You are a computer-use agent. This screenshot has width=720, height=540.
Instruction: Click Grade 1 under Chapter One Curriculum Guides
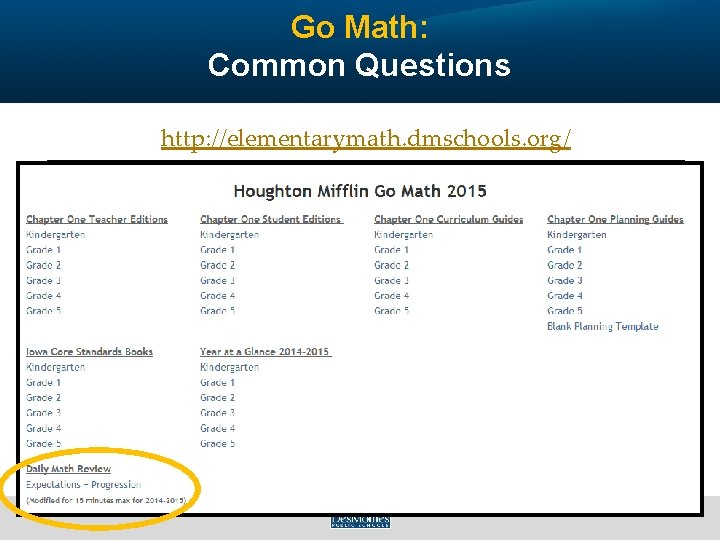pos(392,250)
